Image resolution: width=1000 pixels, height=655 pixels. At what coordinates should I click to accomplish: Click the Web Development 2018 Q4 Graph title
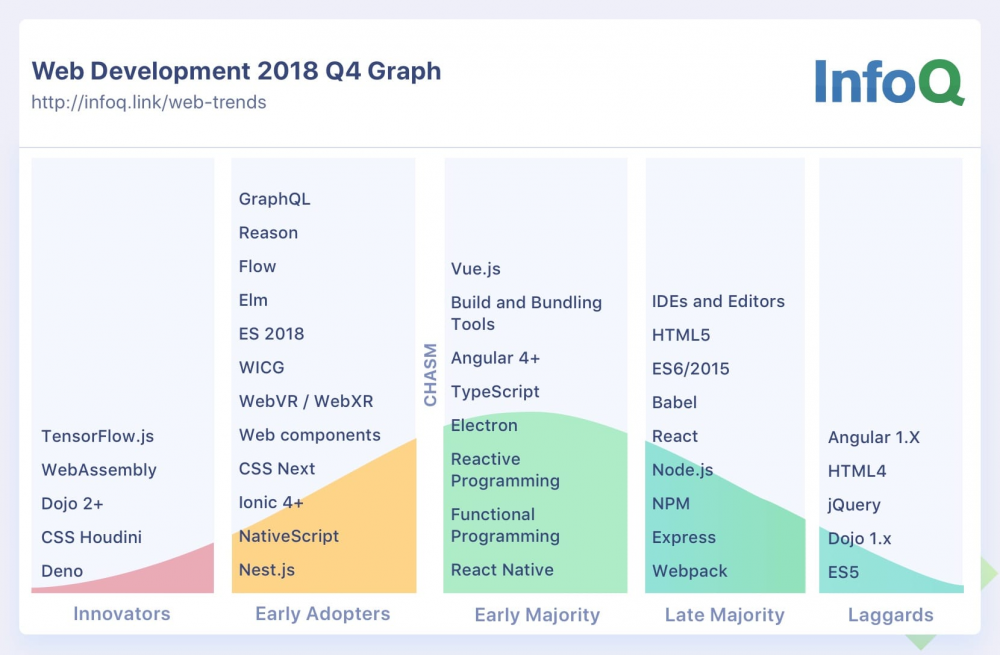[236, 71]
